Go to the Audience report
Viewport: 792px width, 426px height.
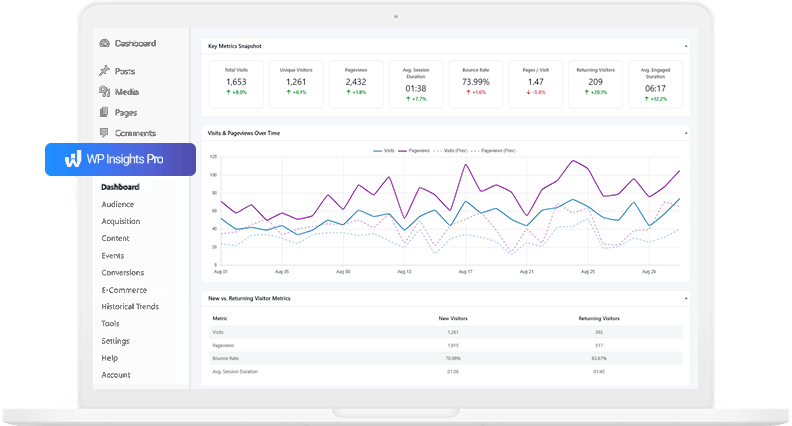(118, 204)
